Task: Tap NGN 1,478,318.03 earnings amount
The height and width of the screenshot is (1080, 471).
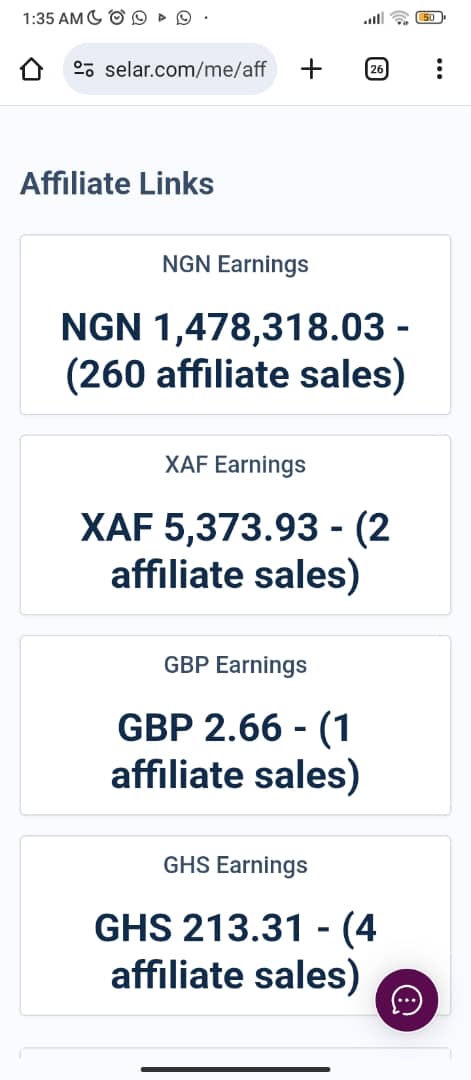Action: point(222,327)
